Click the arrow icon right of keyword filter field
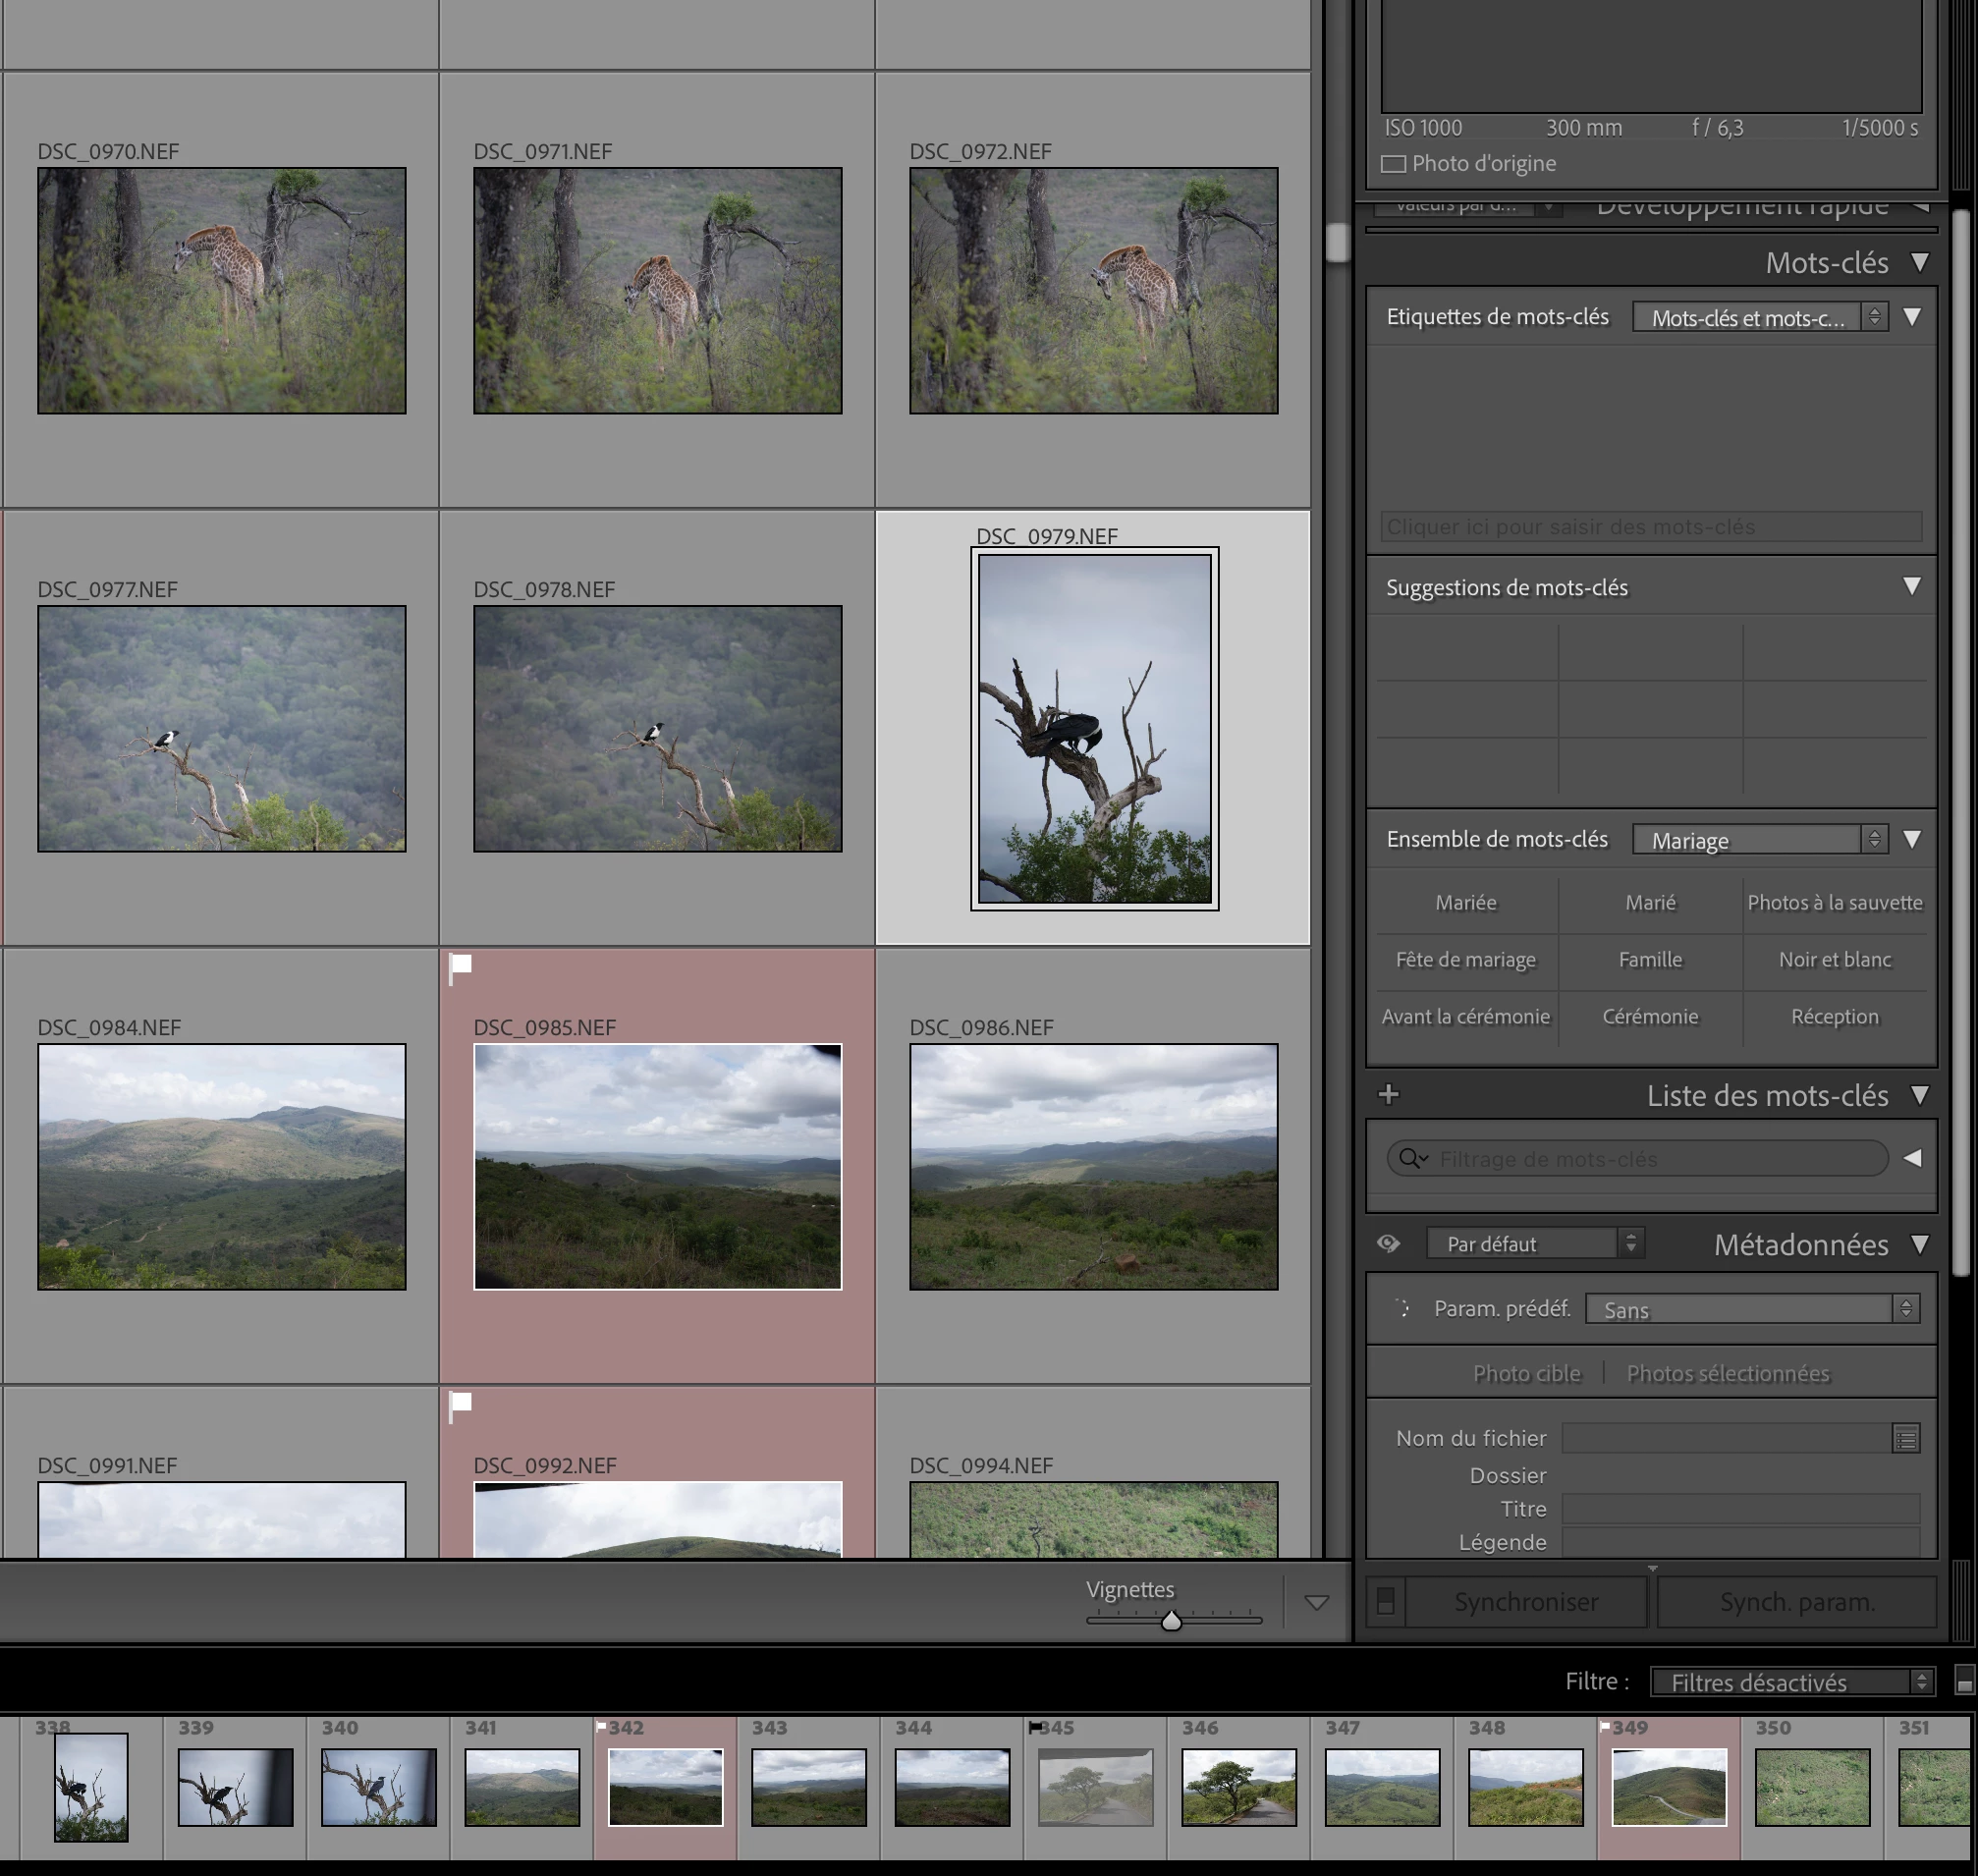Screen dimensions: 1978x1876 coord(1912,1158)
